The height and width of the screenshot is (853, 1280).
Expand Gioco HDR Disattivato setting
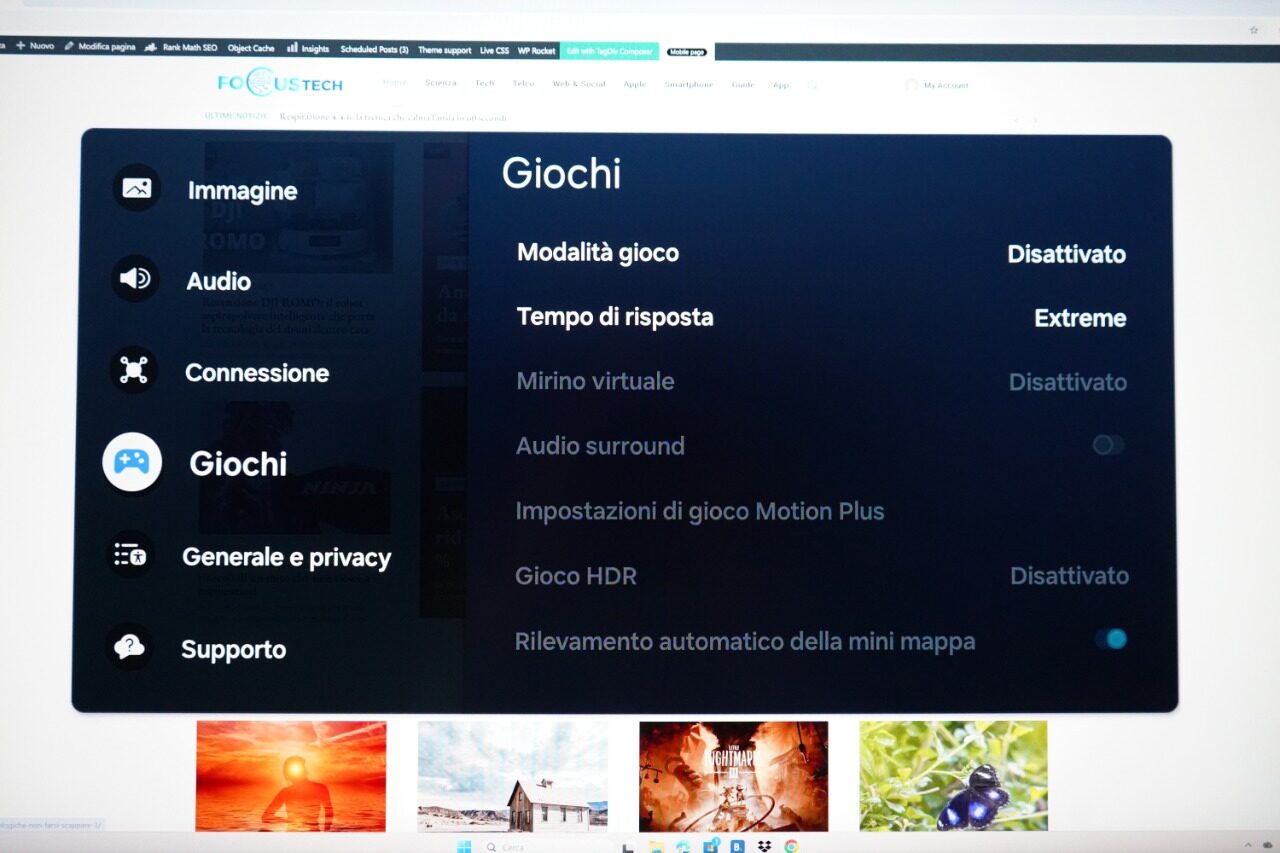pyautogui.click(x=1069, y=576)
